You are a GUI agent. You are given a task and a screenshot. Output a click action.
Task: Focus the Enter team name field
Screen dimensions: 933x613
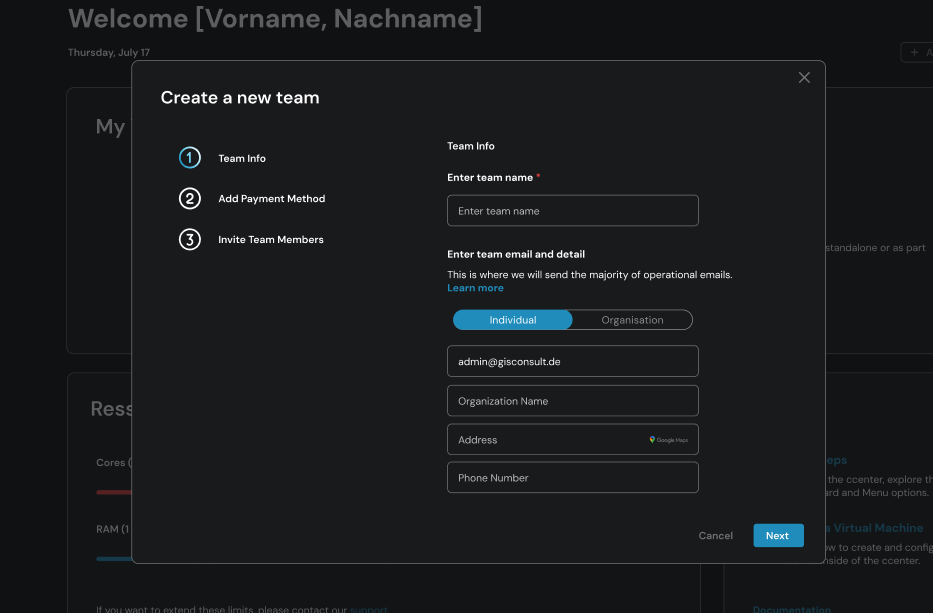[572, 211]
